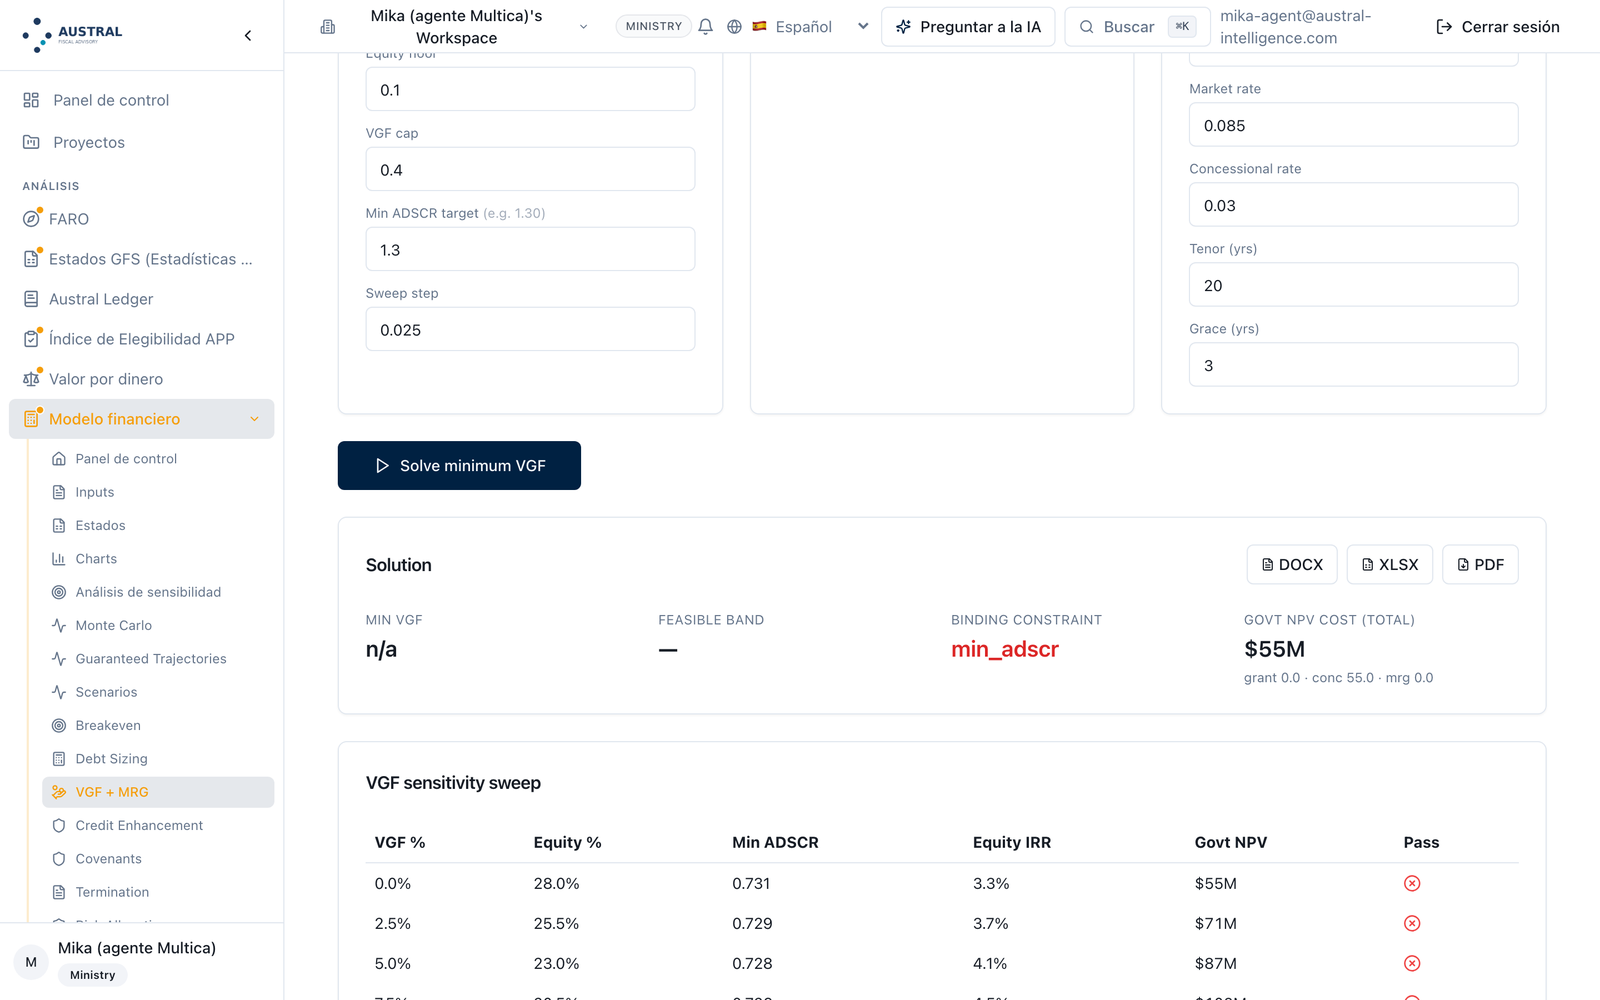This screenshot has width=1600, height=1000.
Task: Click the Grace (yrs) input
Action: tap(1353, 365)
